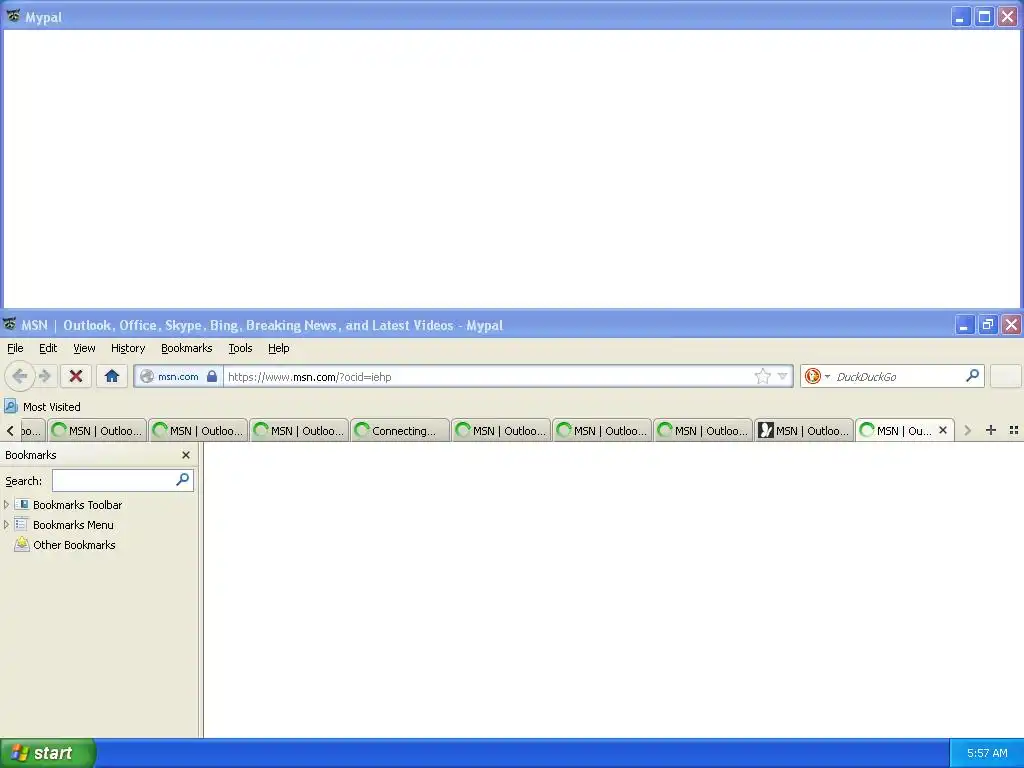Click the padlock security icon in address bar
Image resolution: width=1024 pixels, height=768 pixels.
[x=212, y=376]
